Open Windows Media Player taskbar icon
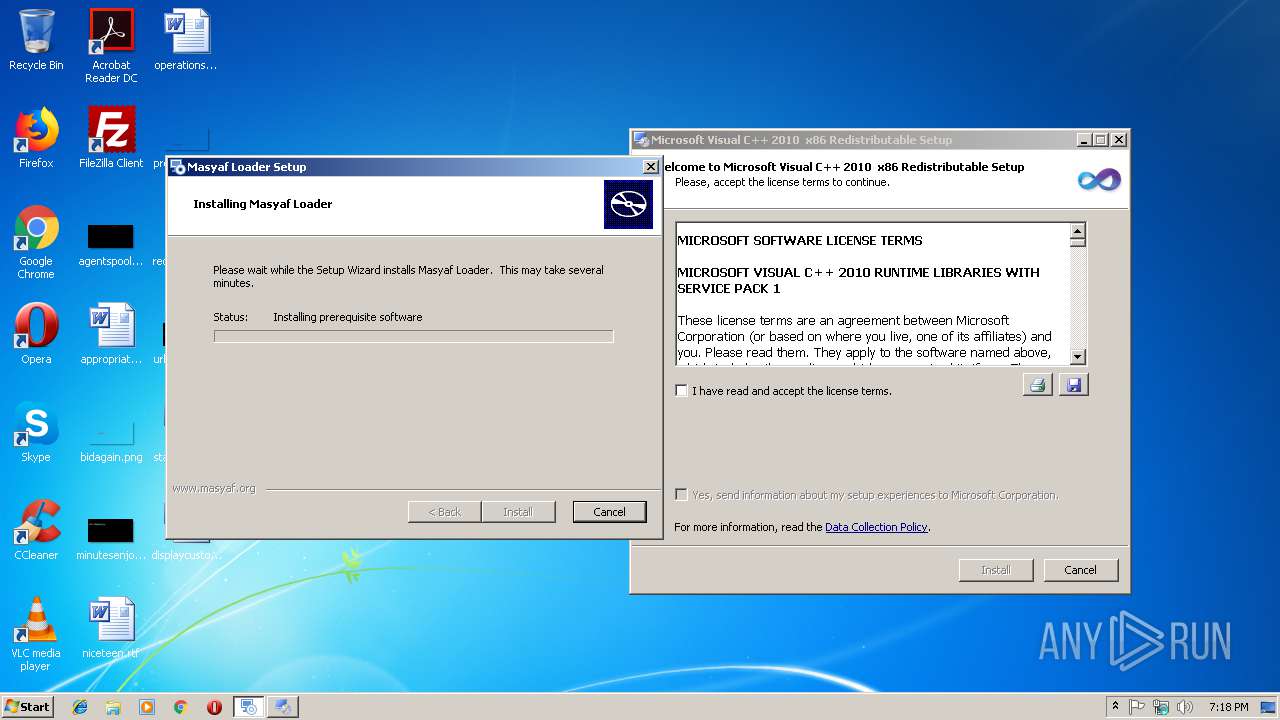1280x720 pixels. pos(147,707)
